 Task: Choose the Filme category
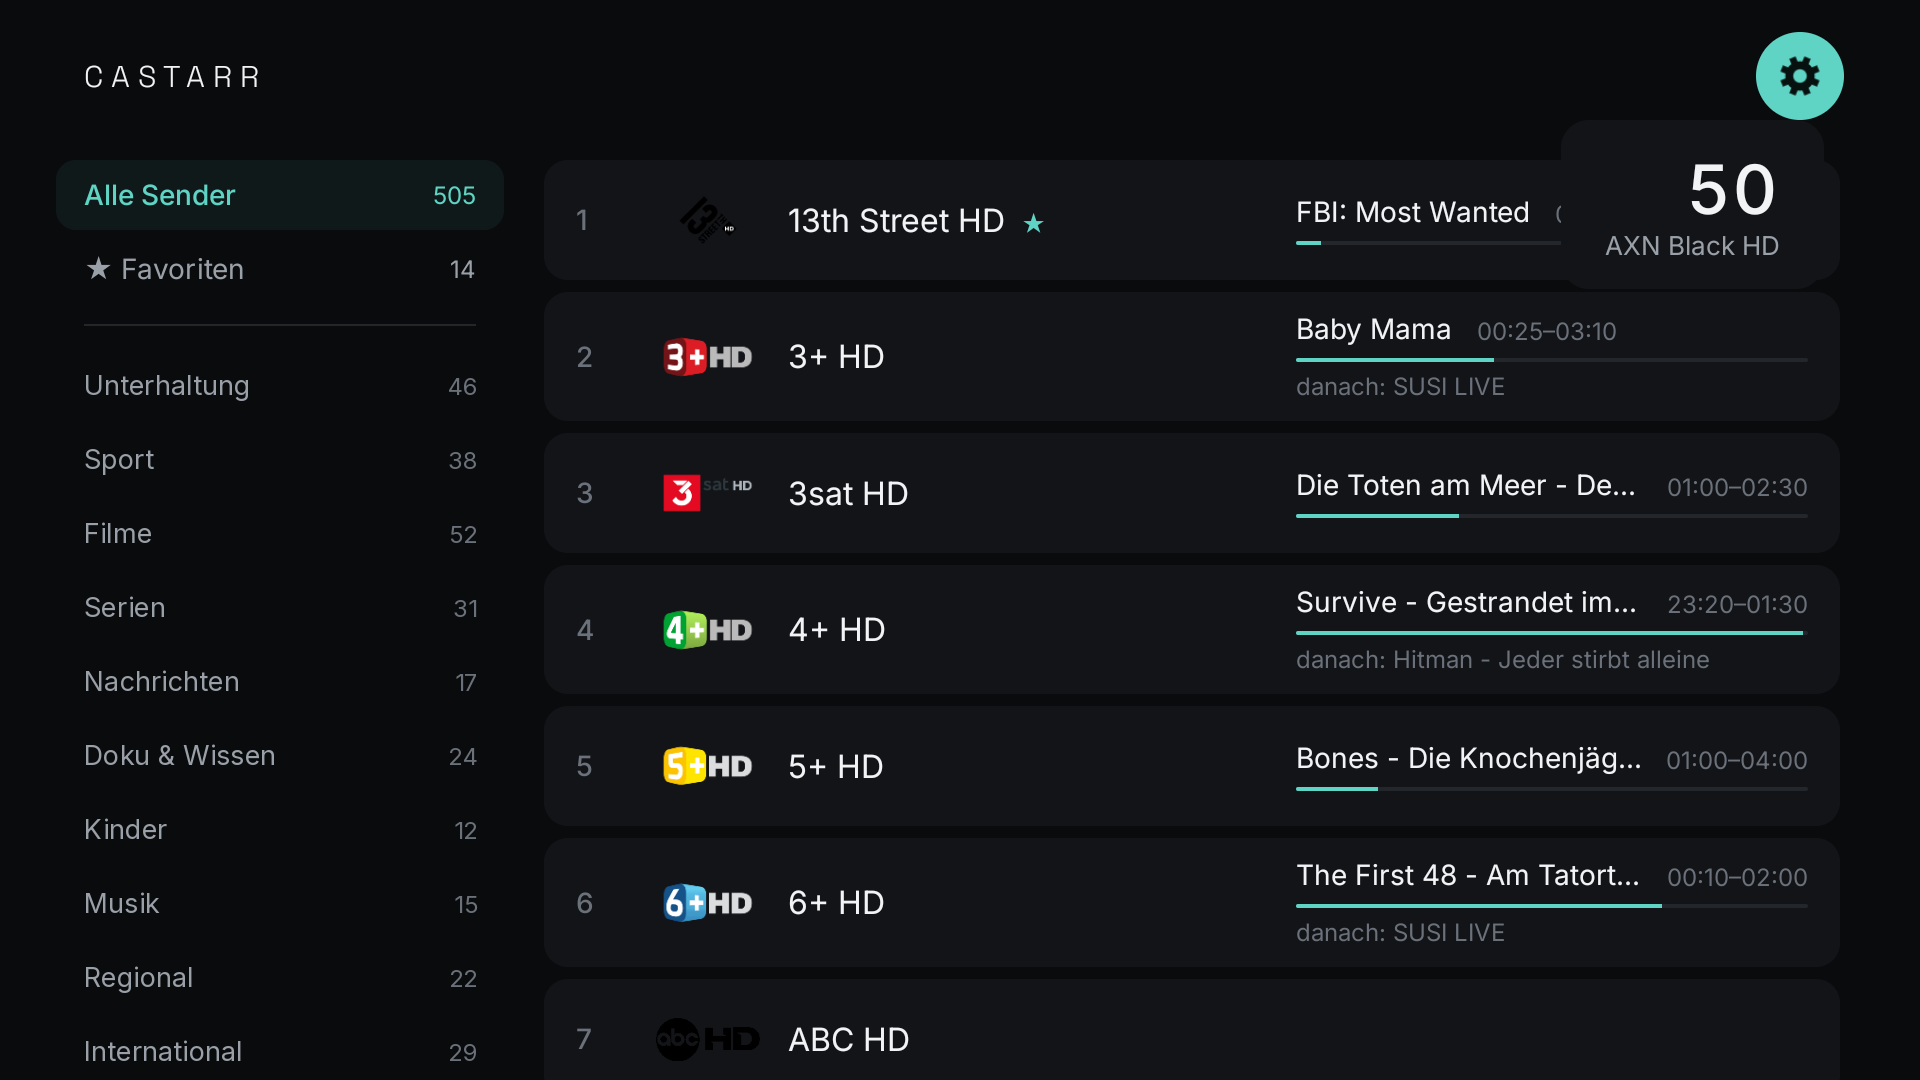click(280, 534)
